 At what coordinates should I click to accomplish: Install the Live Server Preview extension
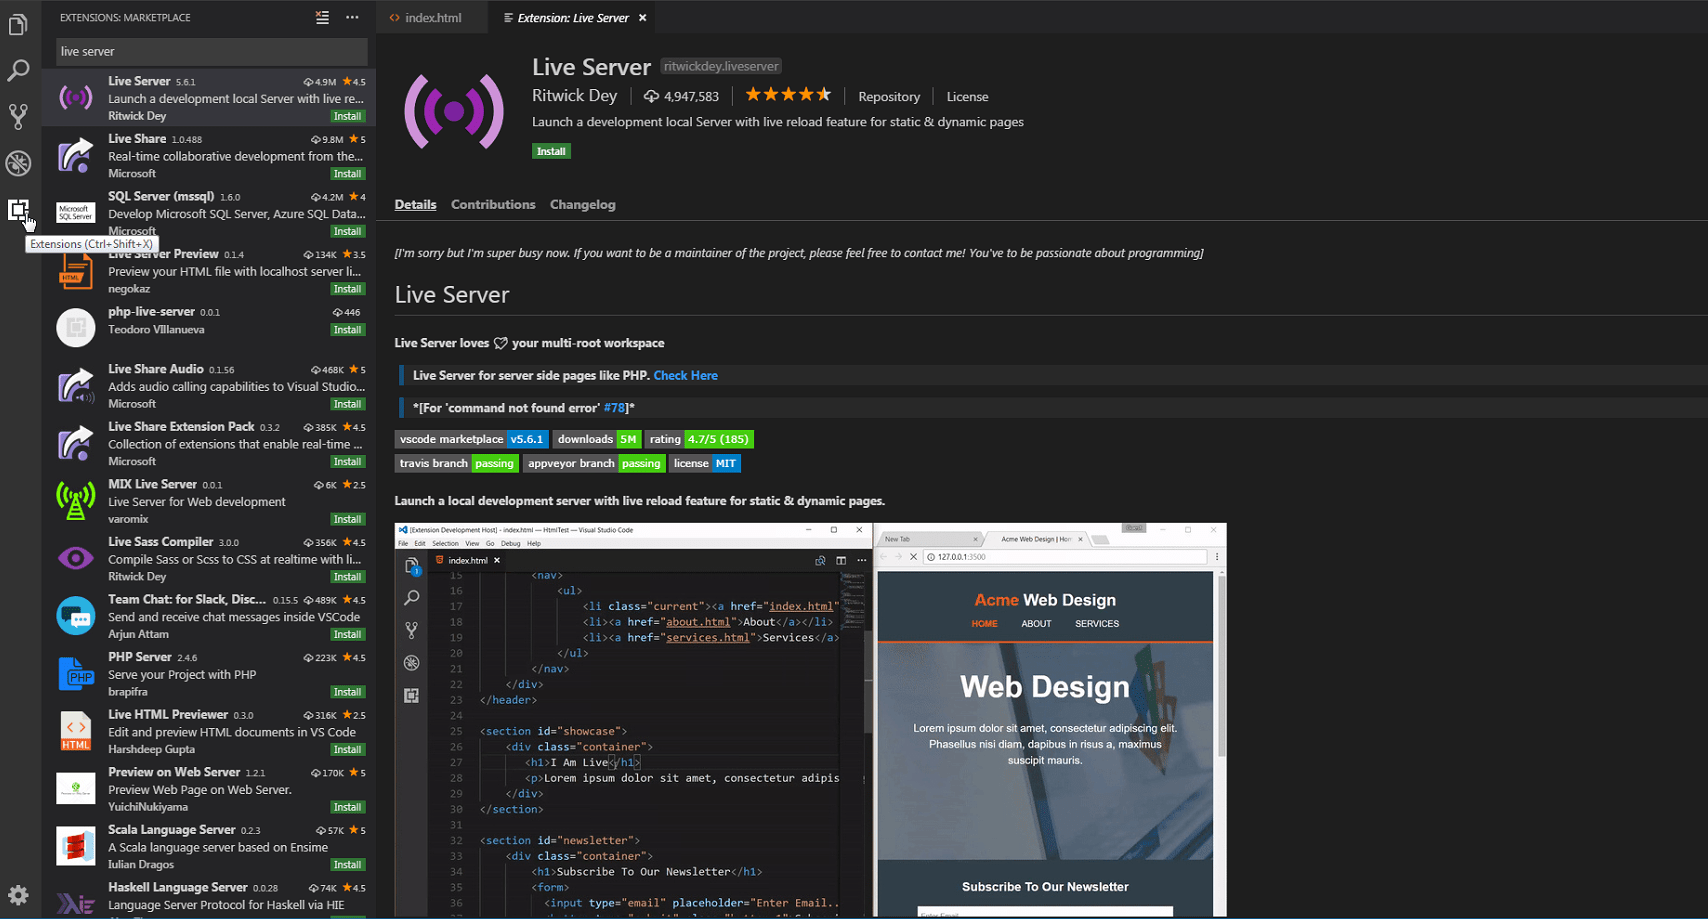click(x=347, y=289)
